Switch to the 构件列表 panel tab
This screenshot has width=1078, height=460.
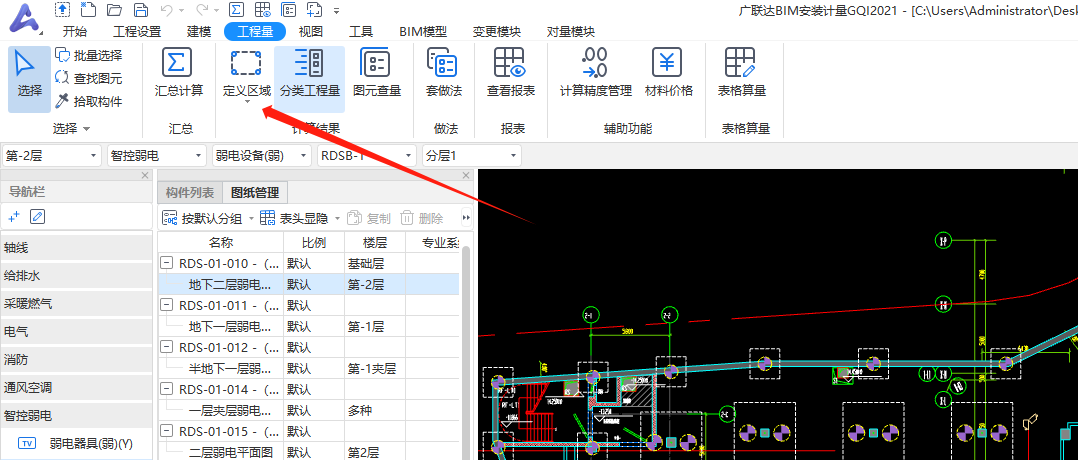(x=190, y=193)
